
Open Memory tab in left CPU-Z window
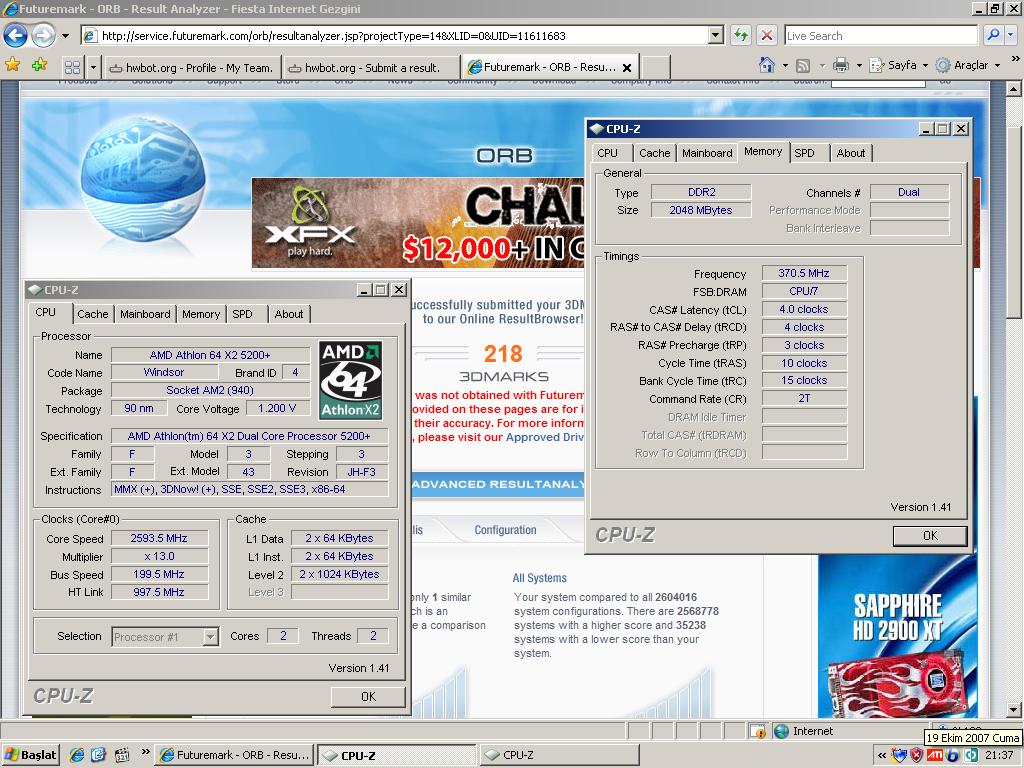(200, 314)
